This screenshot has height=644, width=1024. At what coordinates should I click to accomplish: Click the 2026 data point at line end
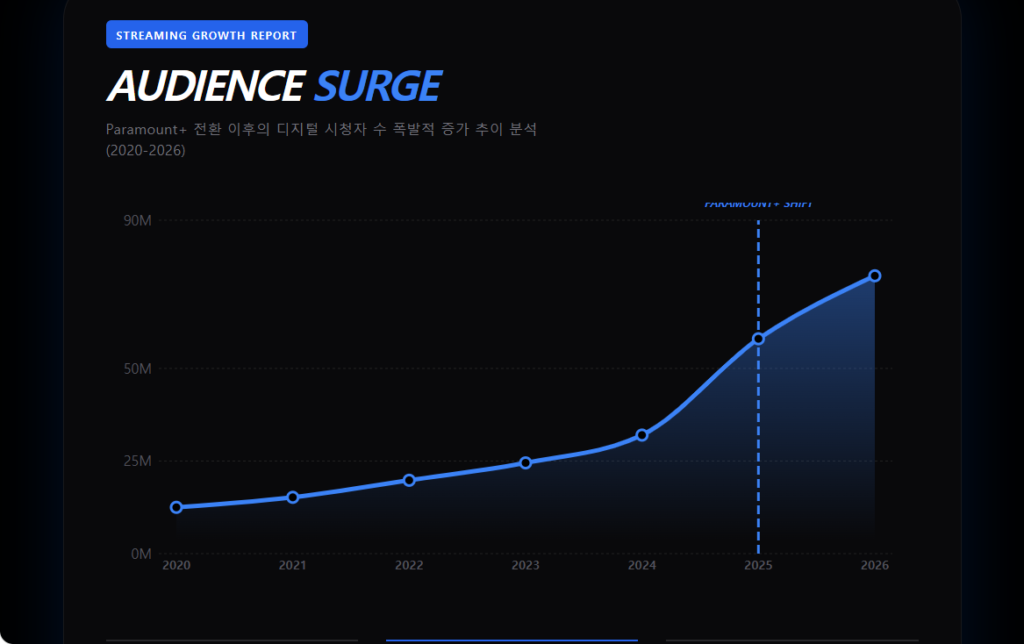pyautogui.click(x=874, y=275)
